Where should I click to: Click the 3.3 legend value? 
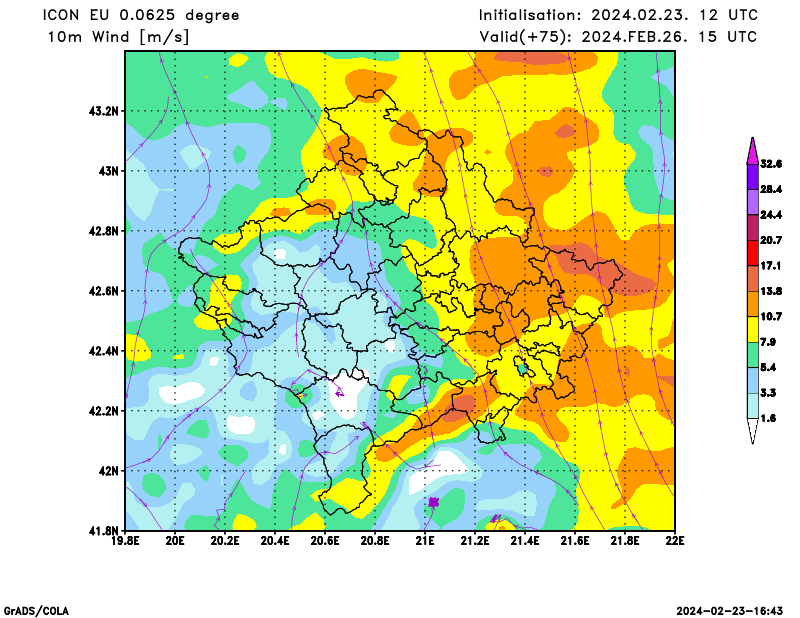[768, 393]
